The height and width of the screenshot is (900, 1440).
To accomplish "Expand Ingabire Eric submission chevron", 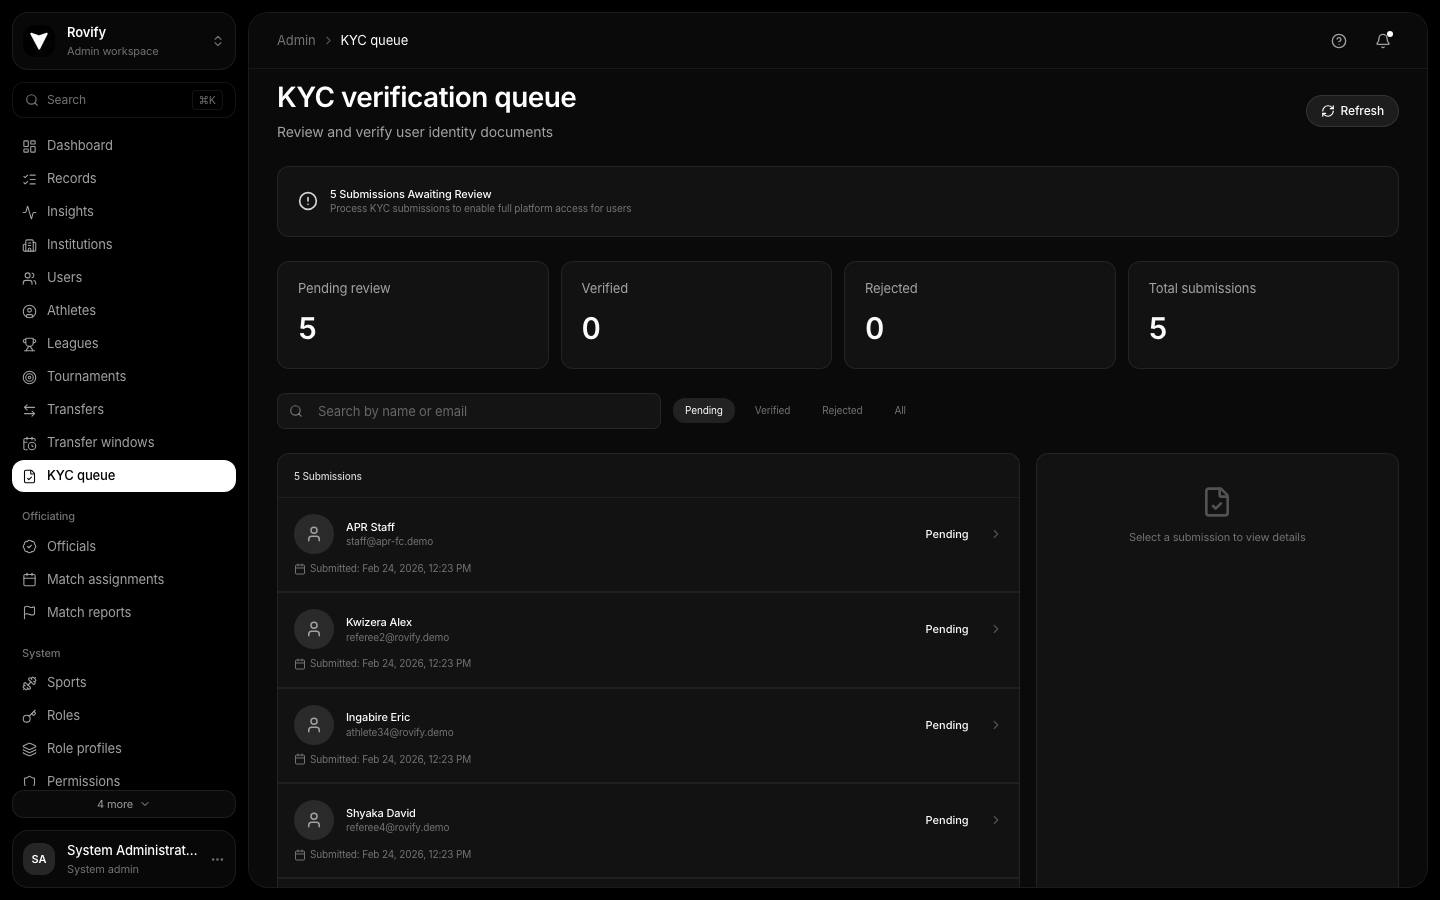I will [996, 725].
